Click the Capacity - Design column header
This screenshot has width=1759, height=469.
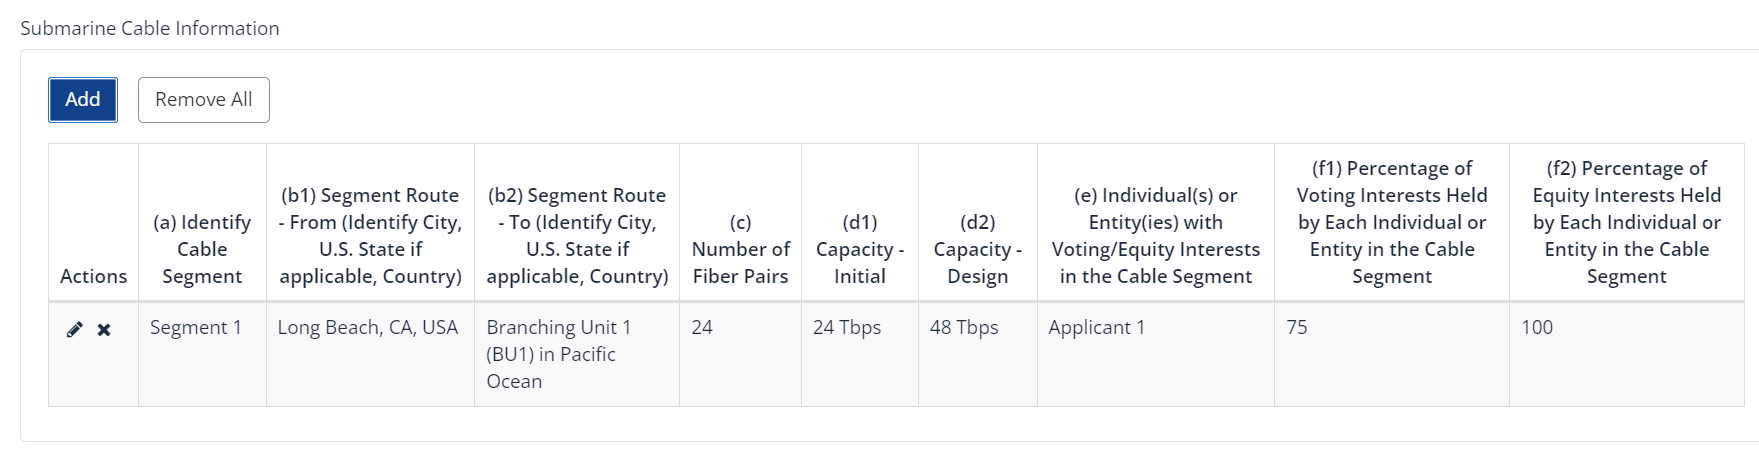[x=977, y=249]
